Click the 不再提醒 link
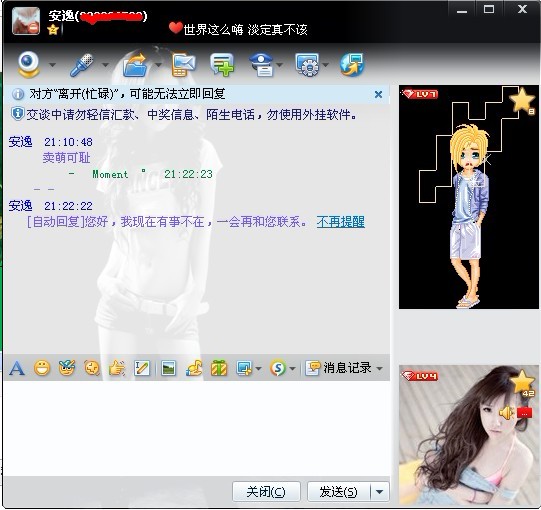Screen dimensions: 541x510 [341, 222]
